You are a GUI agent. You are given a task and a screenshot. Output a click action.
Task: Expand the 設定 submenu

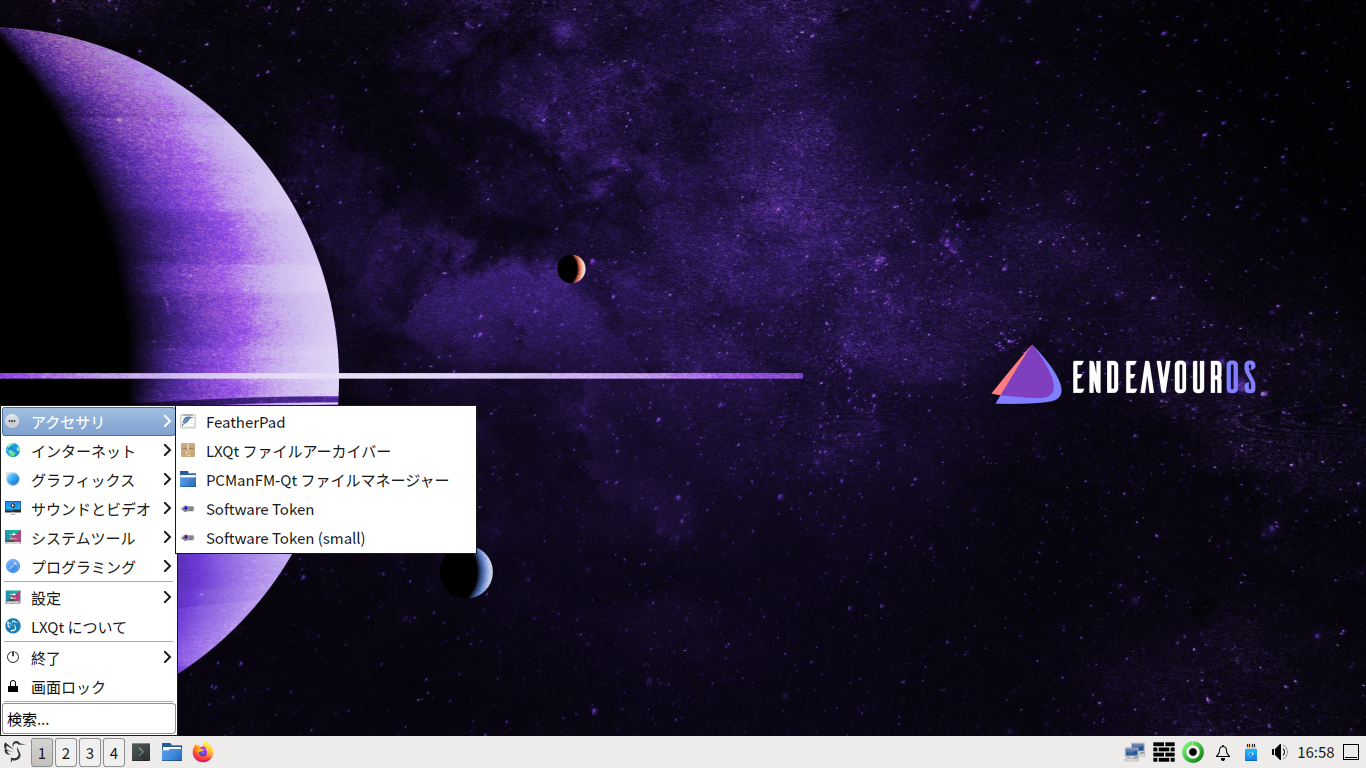pyautogui.click(x=89, y=598)
